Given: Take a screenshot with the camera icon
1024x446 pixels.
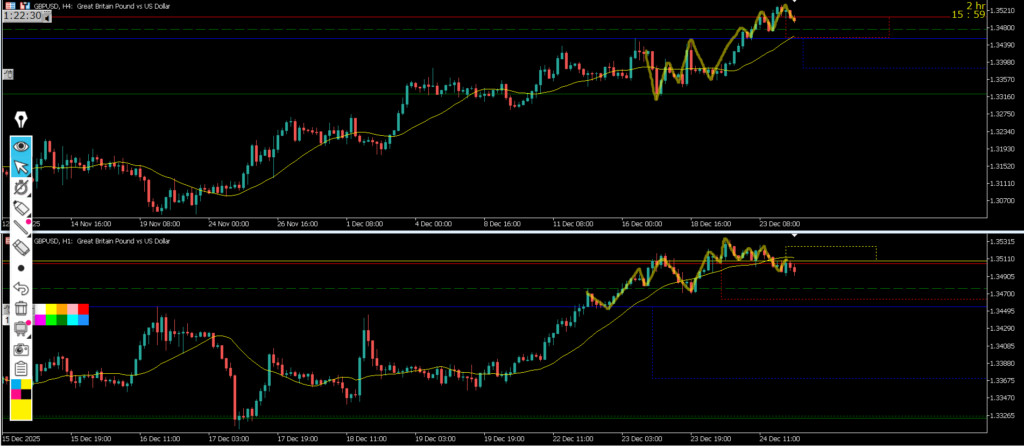Looking at the screenshot, I should 21,349.
